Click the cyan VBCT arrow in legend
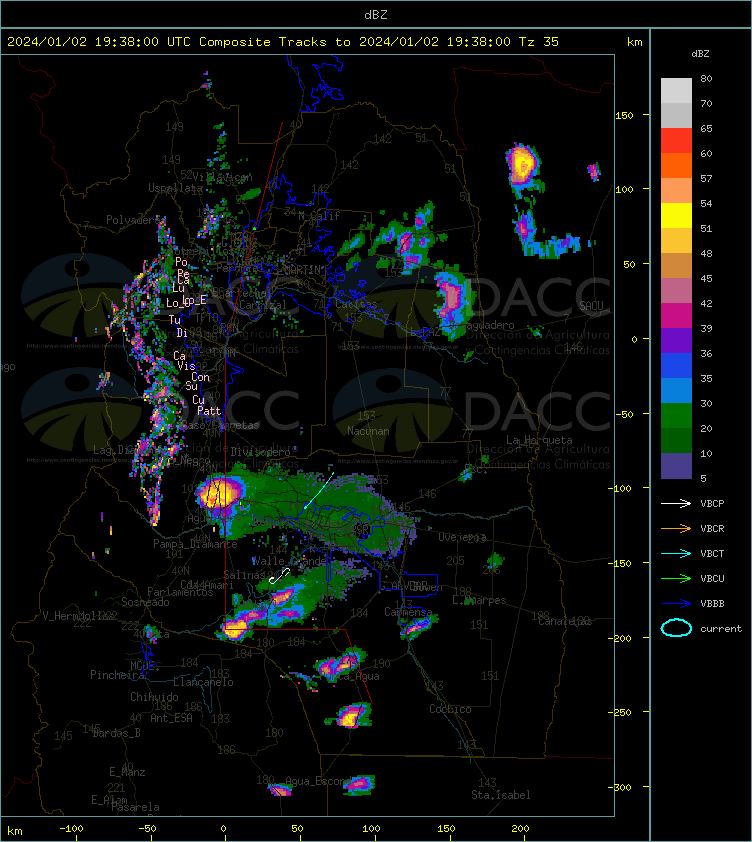 [x=676, y=553]
